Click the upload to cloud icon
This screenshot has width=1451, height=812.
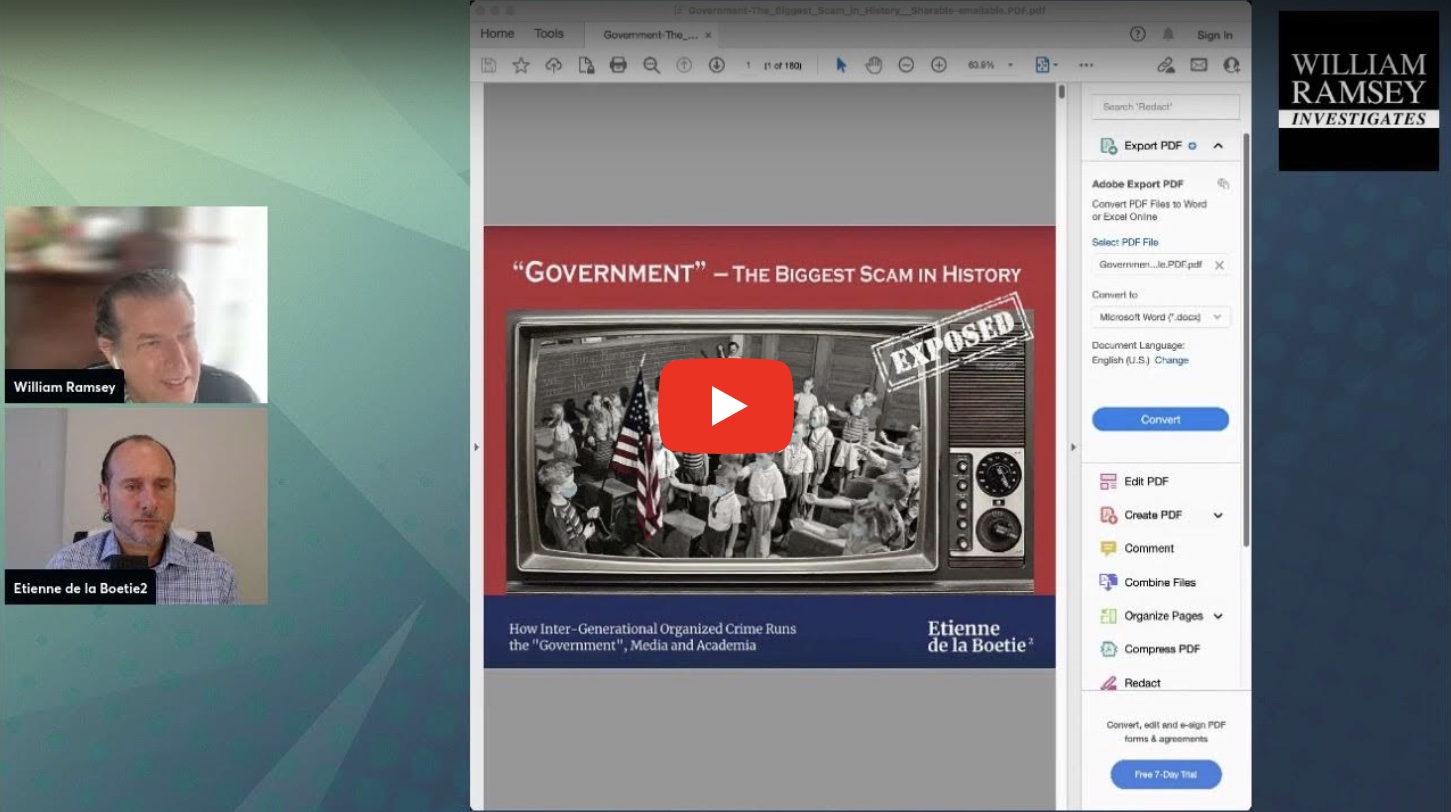tap(553, 65)
